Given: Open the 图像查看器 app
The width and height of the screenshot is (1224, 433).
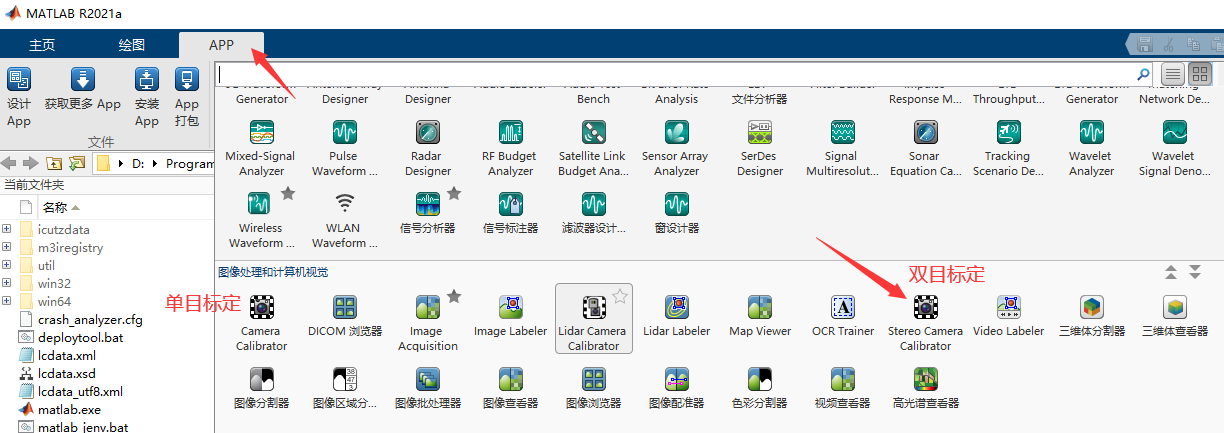Looking at the screenshot, I should [x=511, y=388].
